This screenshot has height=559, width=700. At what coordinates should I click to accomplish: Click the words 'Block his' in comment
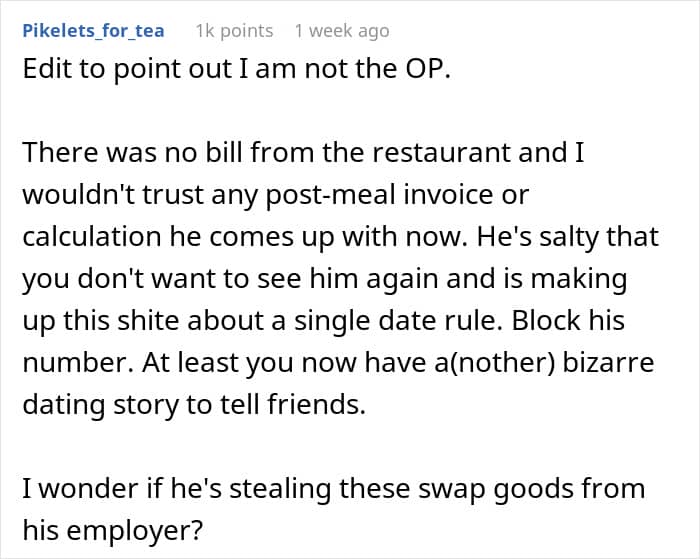coord(568,321)
